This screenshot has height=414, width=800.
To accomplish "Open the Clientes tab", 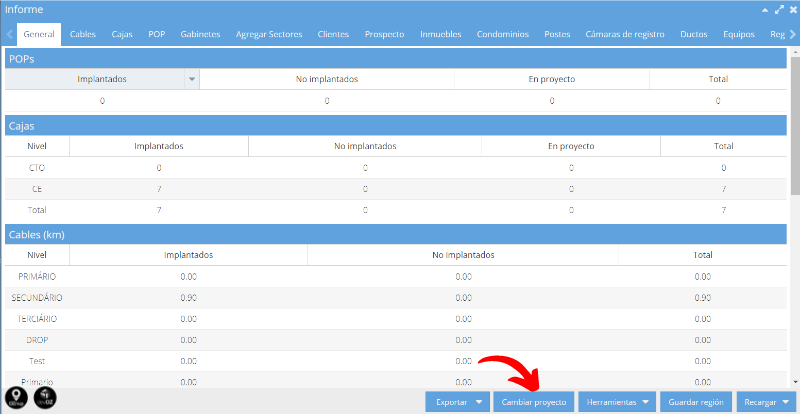I will coord(333,35).
